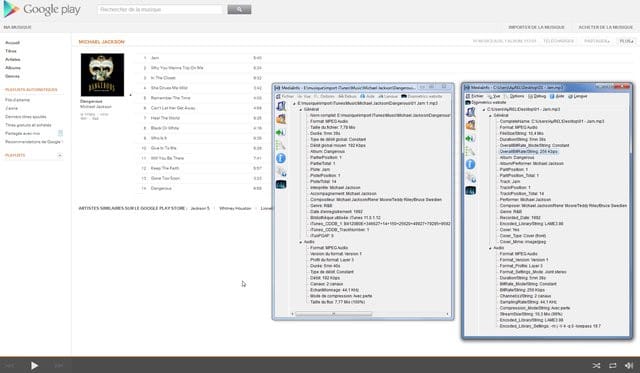Click the dark website icon in the iTunes-path MediaInfo sidebar
This screenshot has height=373, width=640.
281,184
